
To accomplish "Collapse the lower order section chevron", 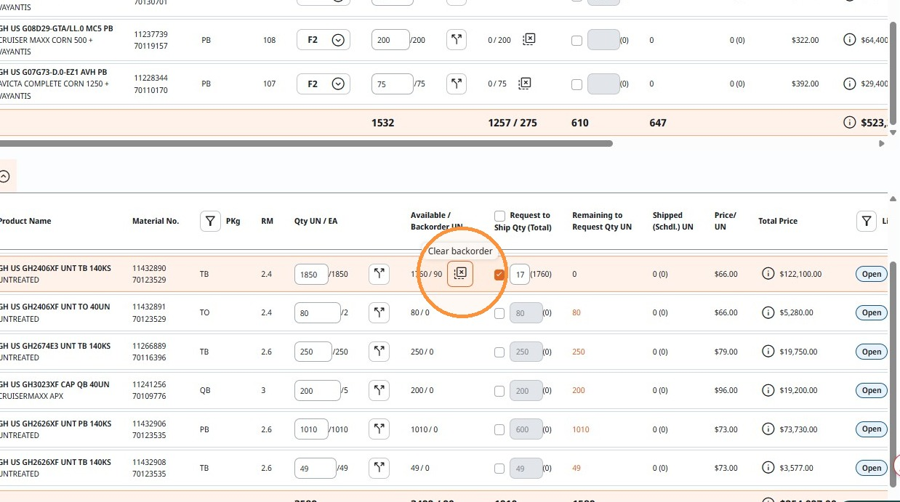I will point(5,177).
